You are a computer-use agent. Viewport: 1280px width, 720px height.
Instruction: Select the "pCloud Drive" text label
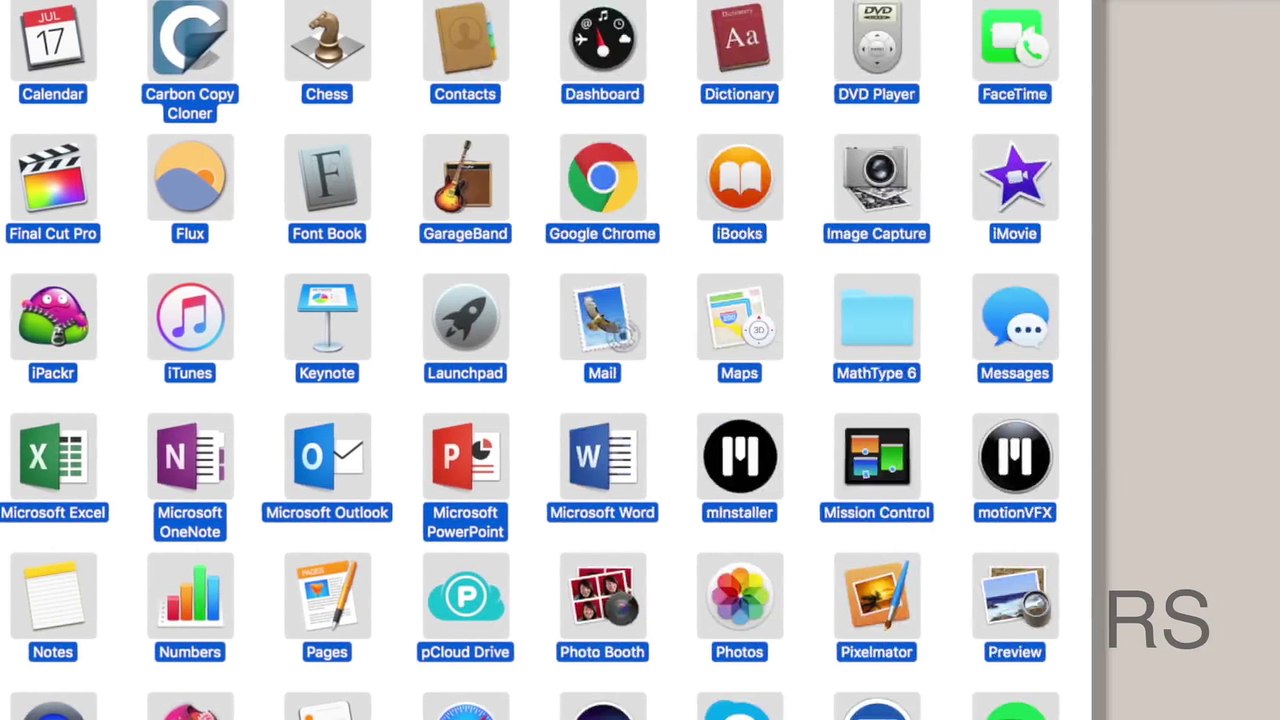465,652
